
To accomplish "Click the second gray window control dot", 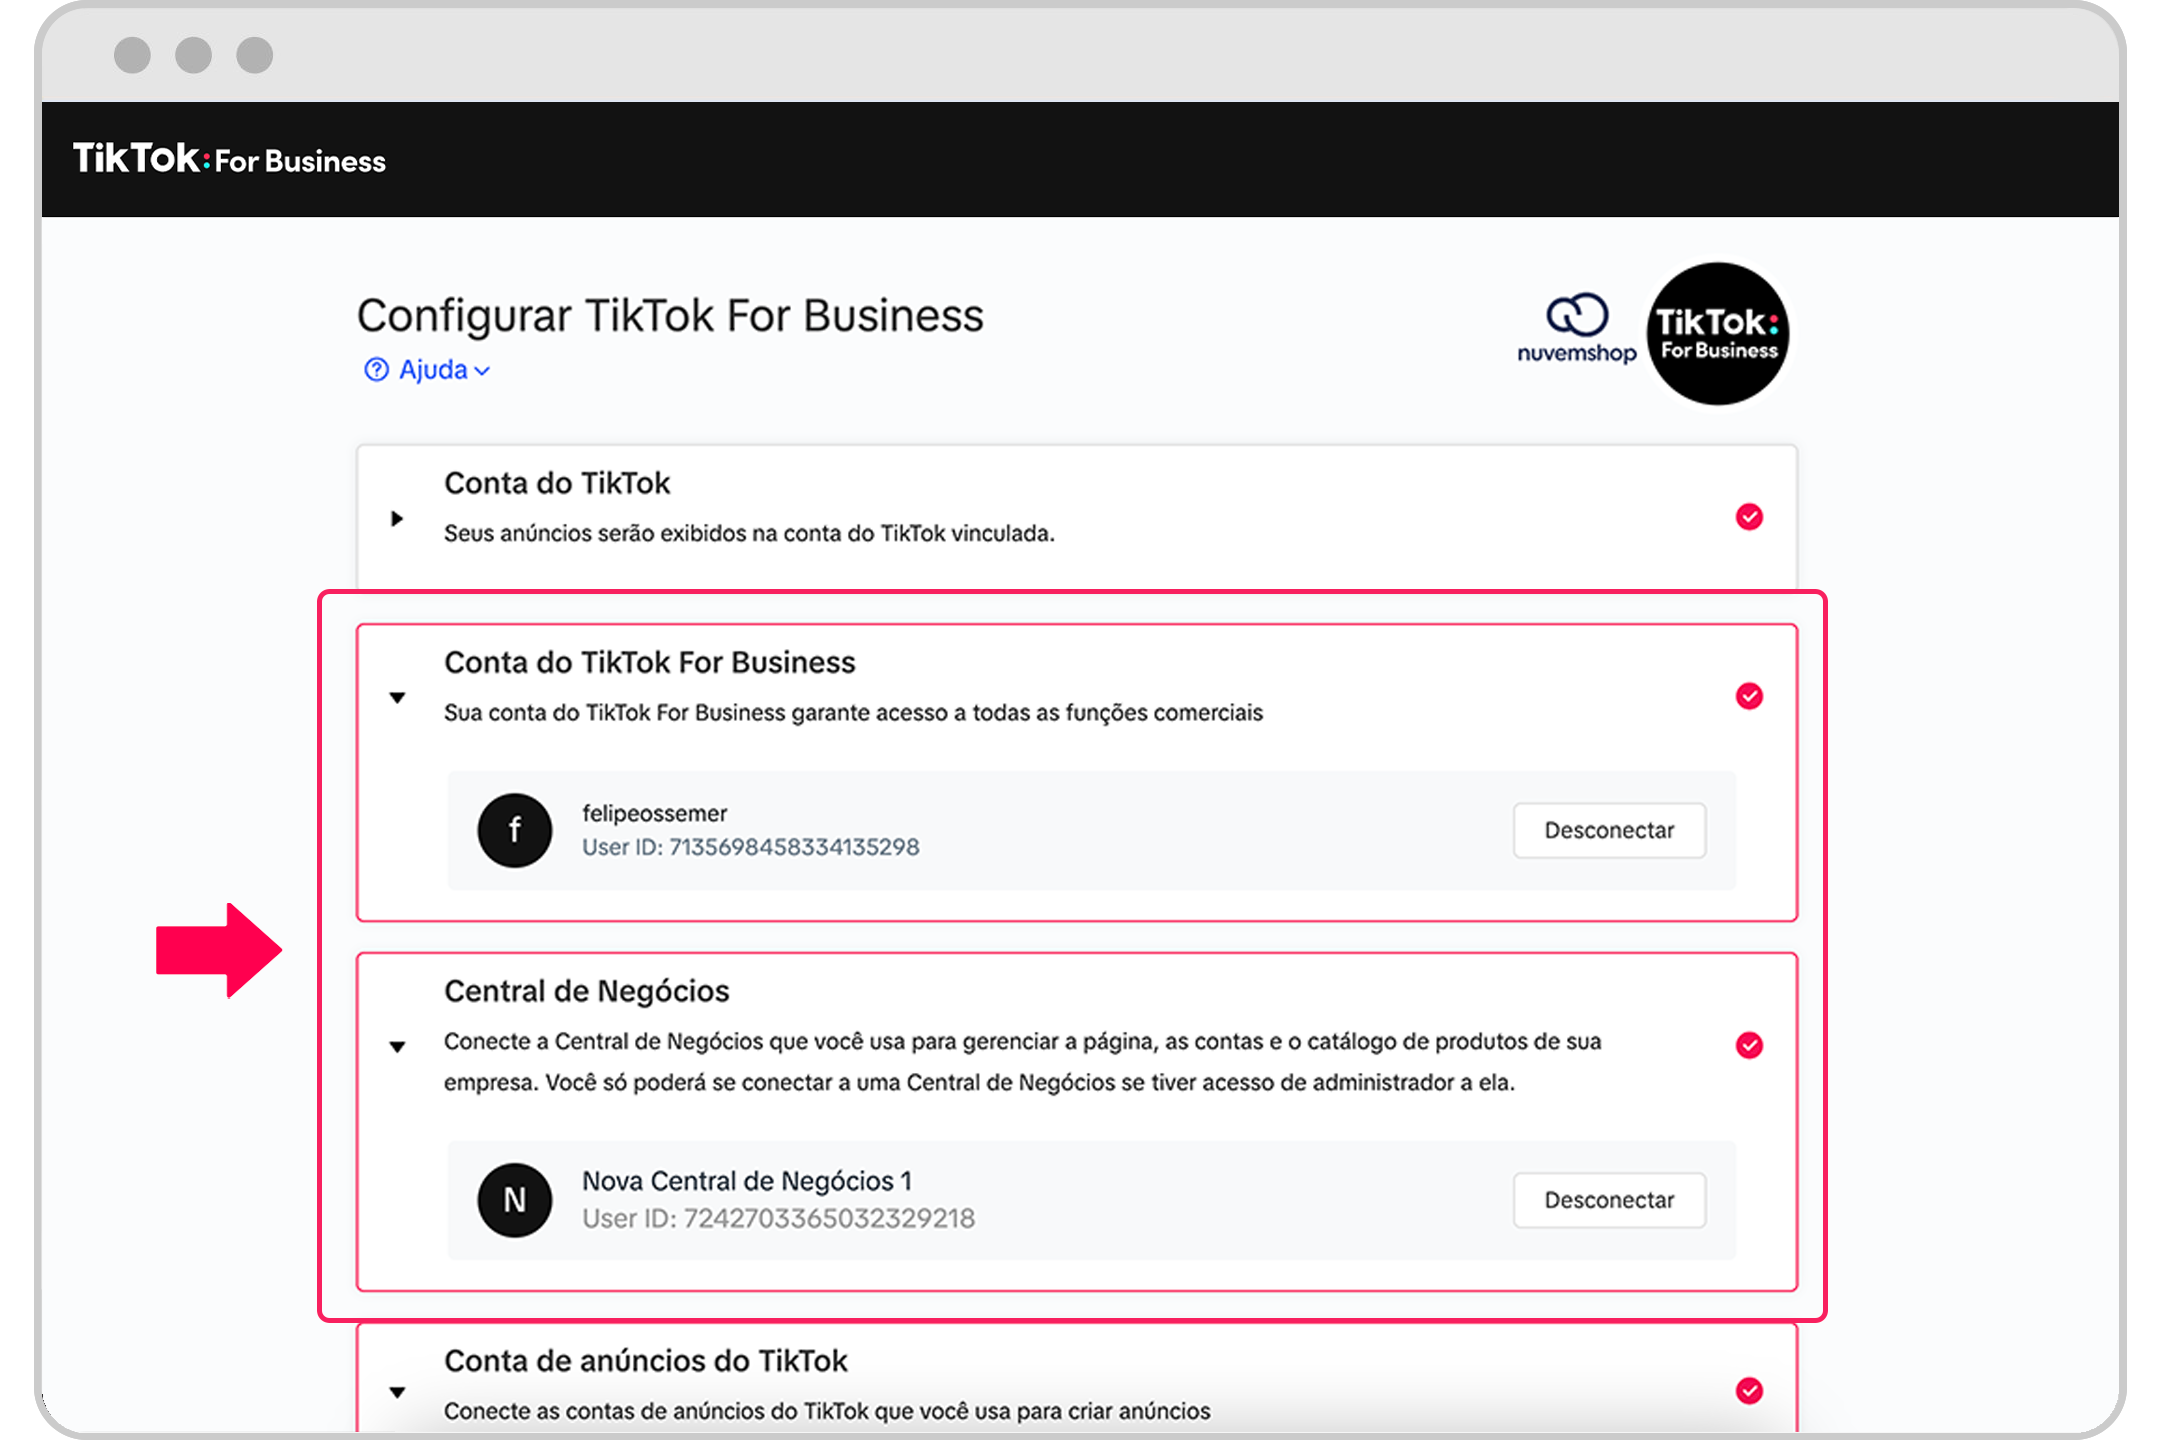I will click(193, 55).
